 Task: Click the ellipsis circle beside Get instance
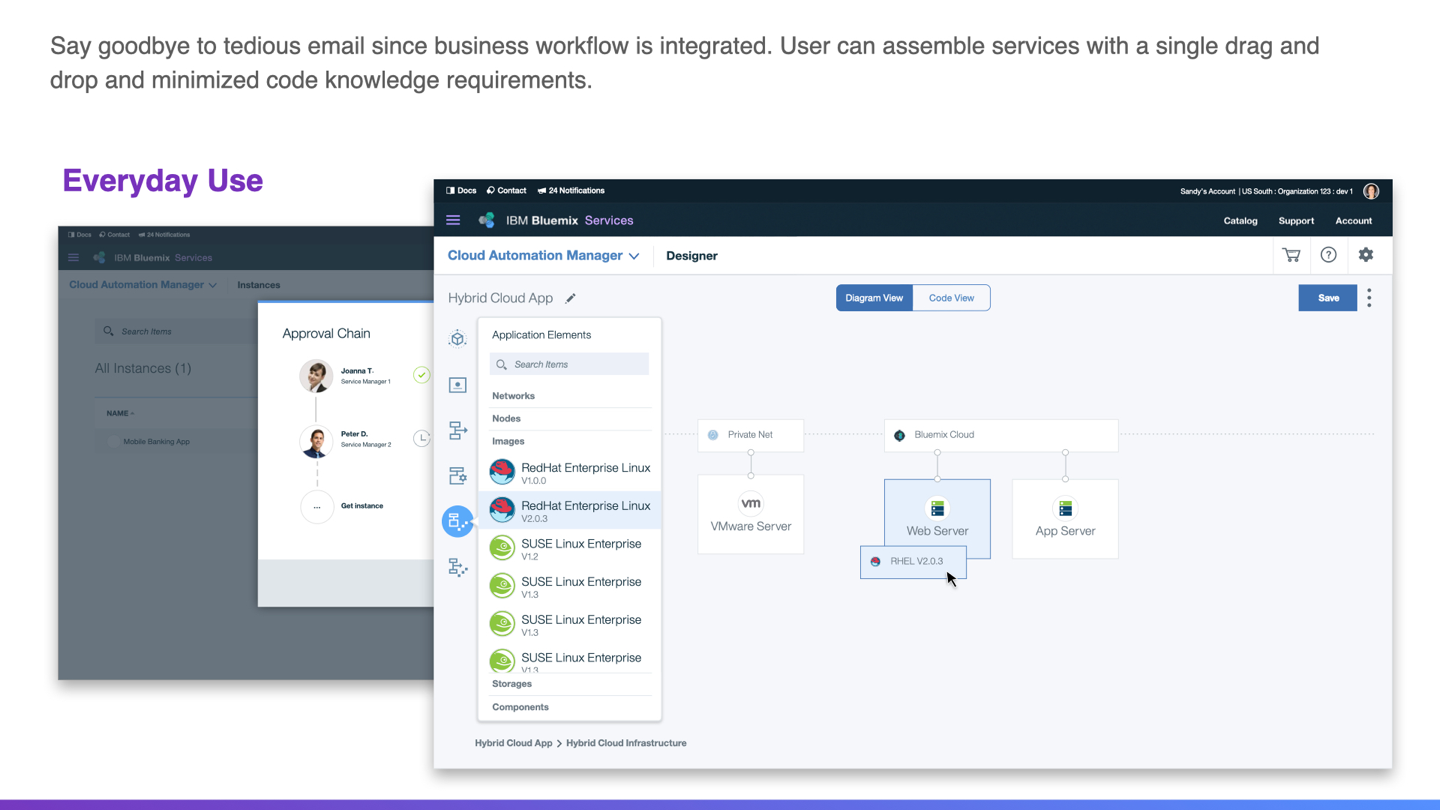tap(316, 507)
